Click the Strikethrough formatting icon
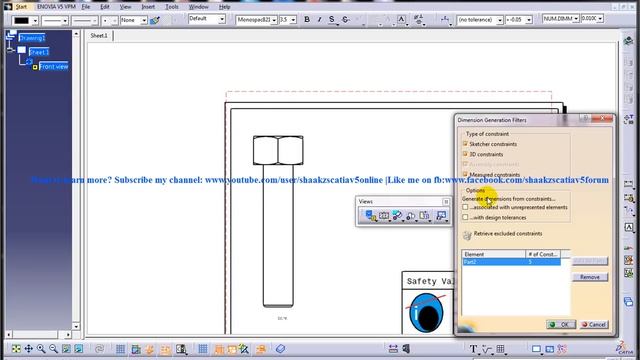This screenshot has width=640, height=360. pyautogui.click(x=345, y=19)
